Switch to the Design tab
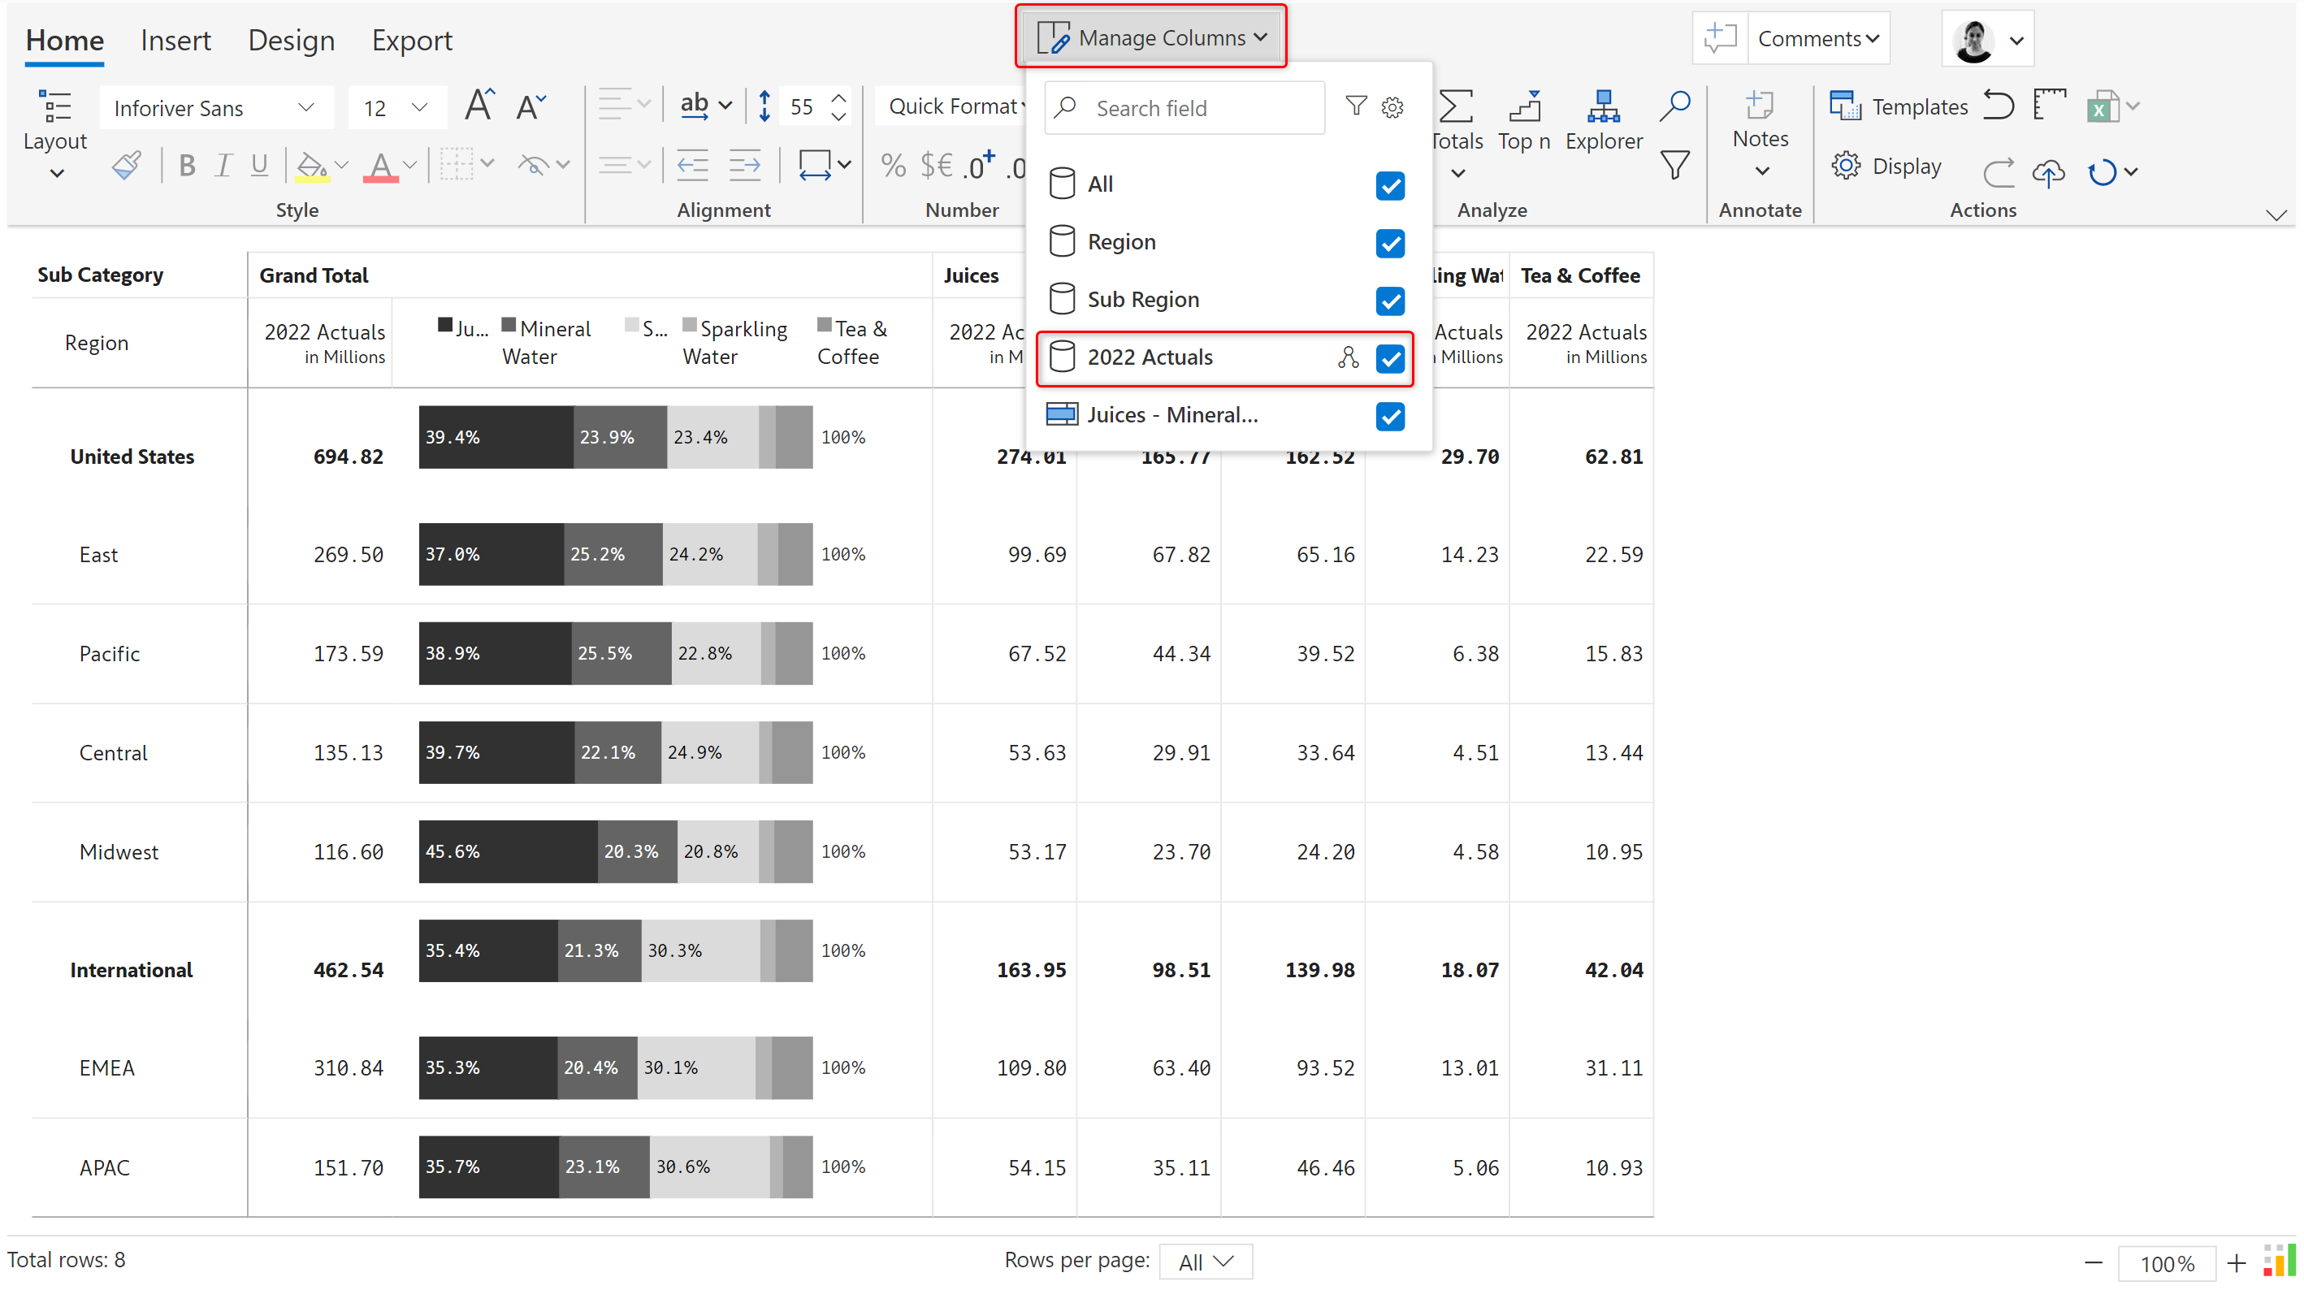 point(291,40)
